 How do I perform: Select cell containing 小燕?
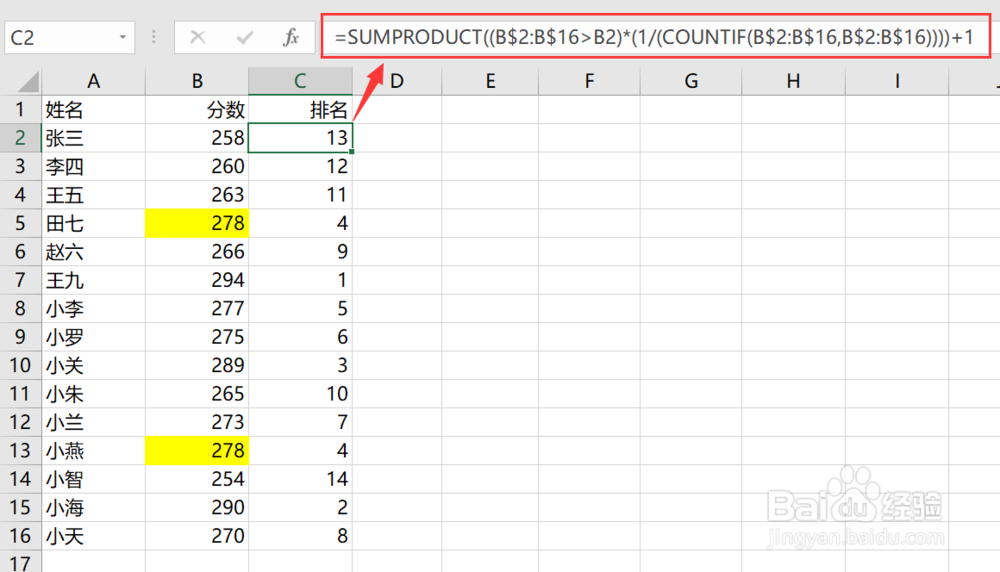(x=93, y=451)
